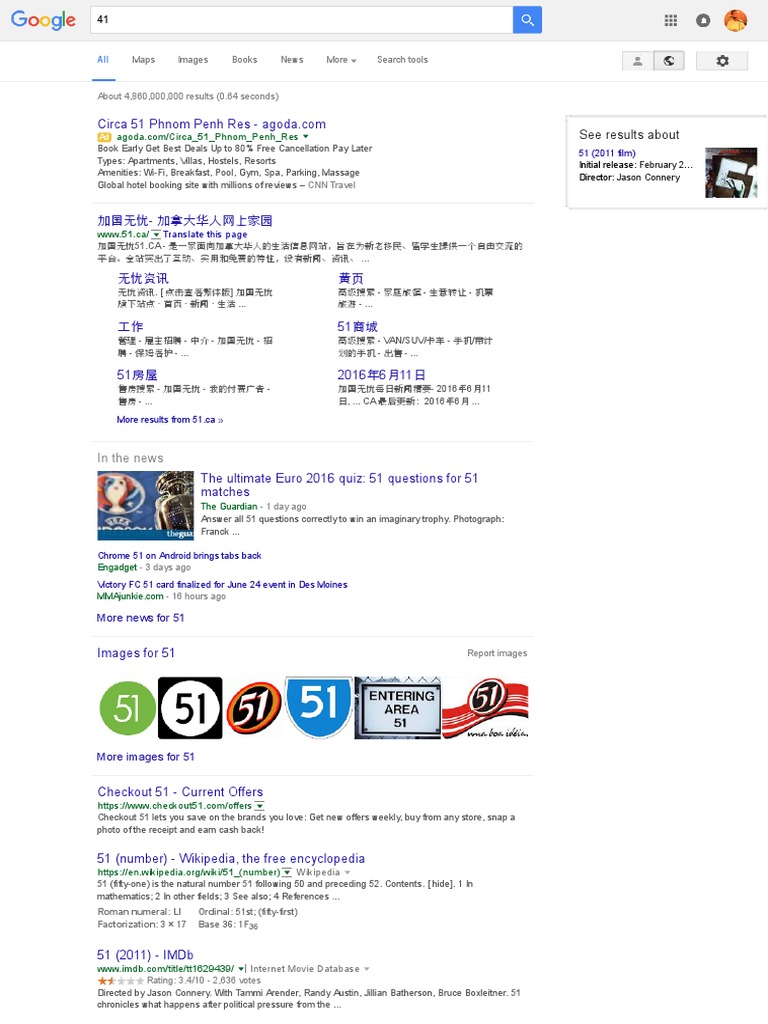
Task: Open 51 (2011) - IMDb result
Action: tap(145, 955)
